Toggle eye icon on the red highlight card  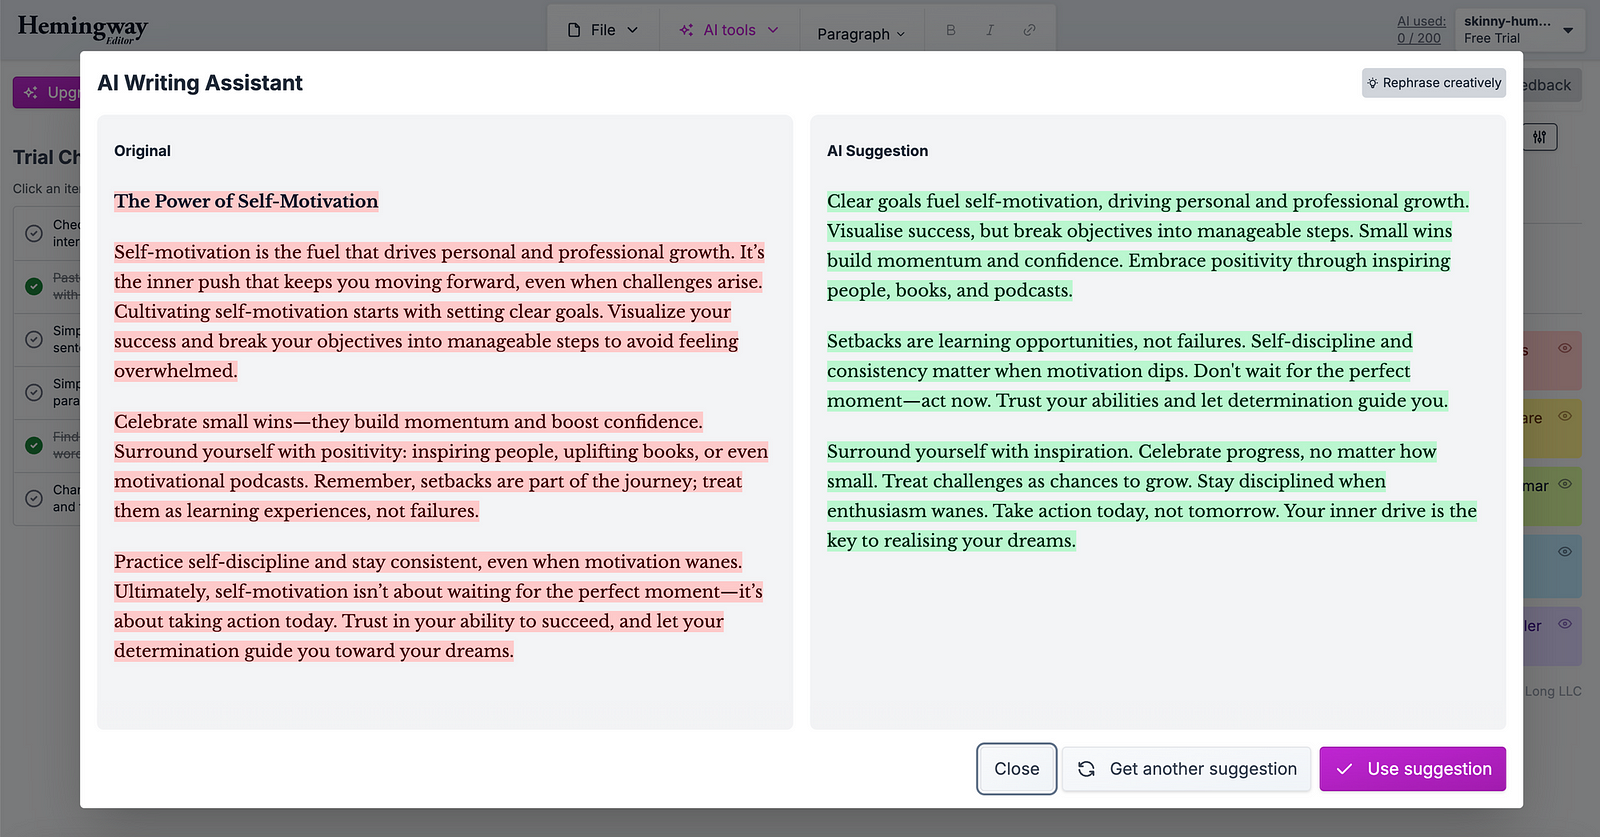[x=1565, y=348]
